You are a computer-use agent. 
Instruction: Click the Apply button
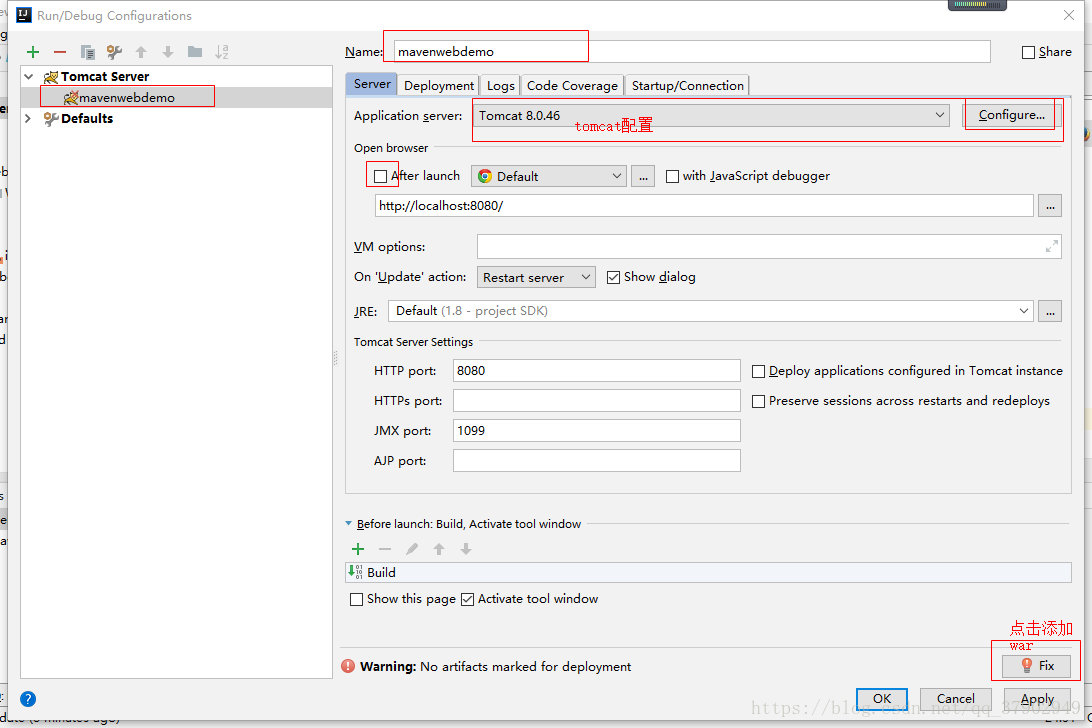pos(1037,699)
